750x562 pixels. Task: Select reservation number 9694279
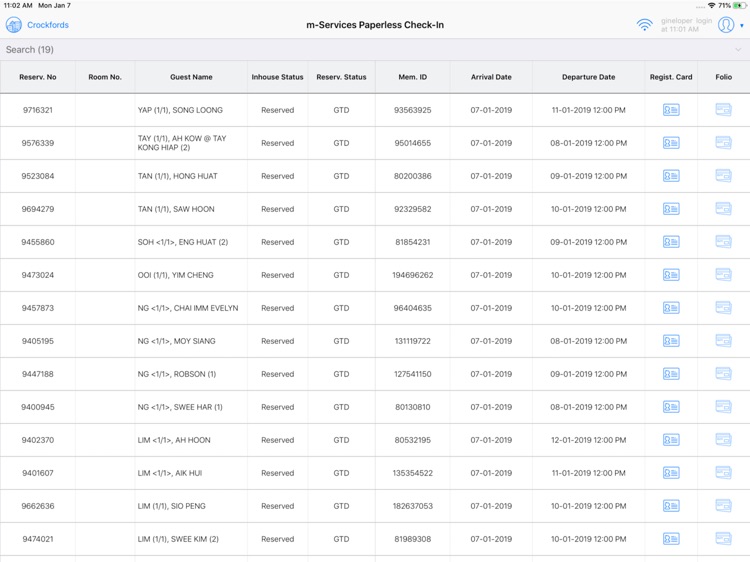coord(38,209)
